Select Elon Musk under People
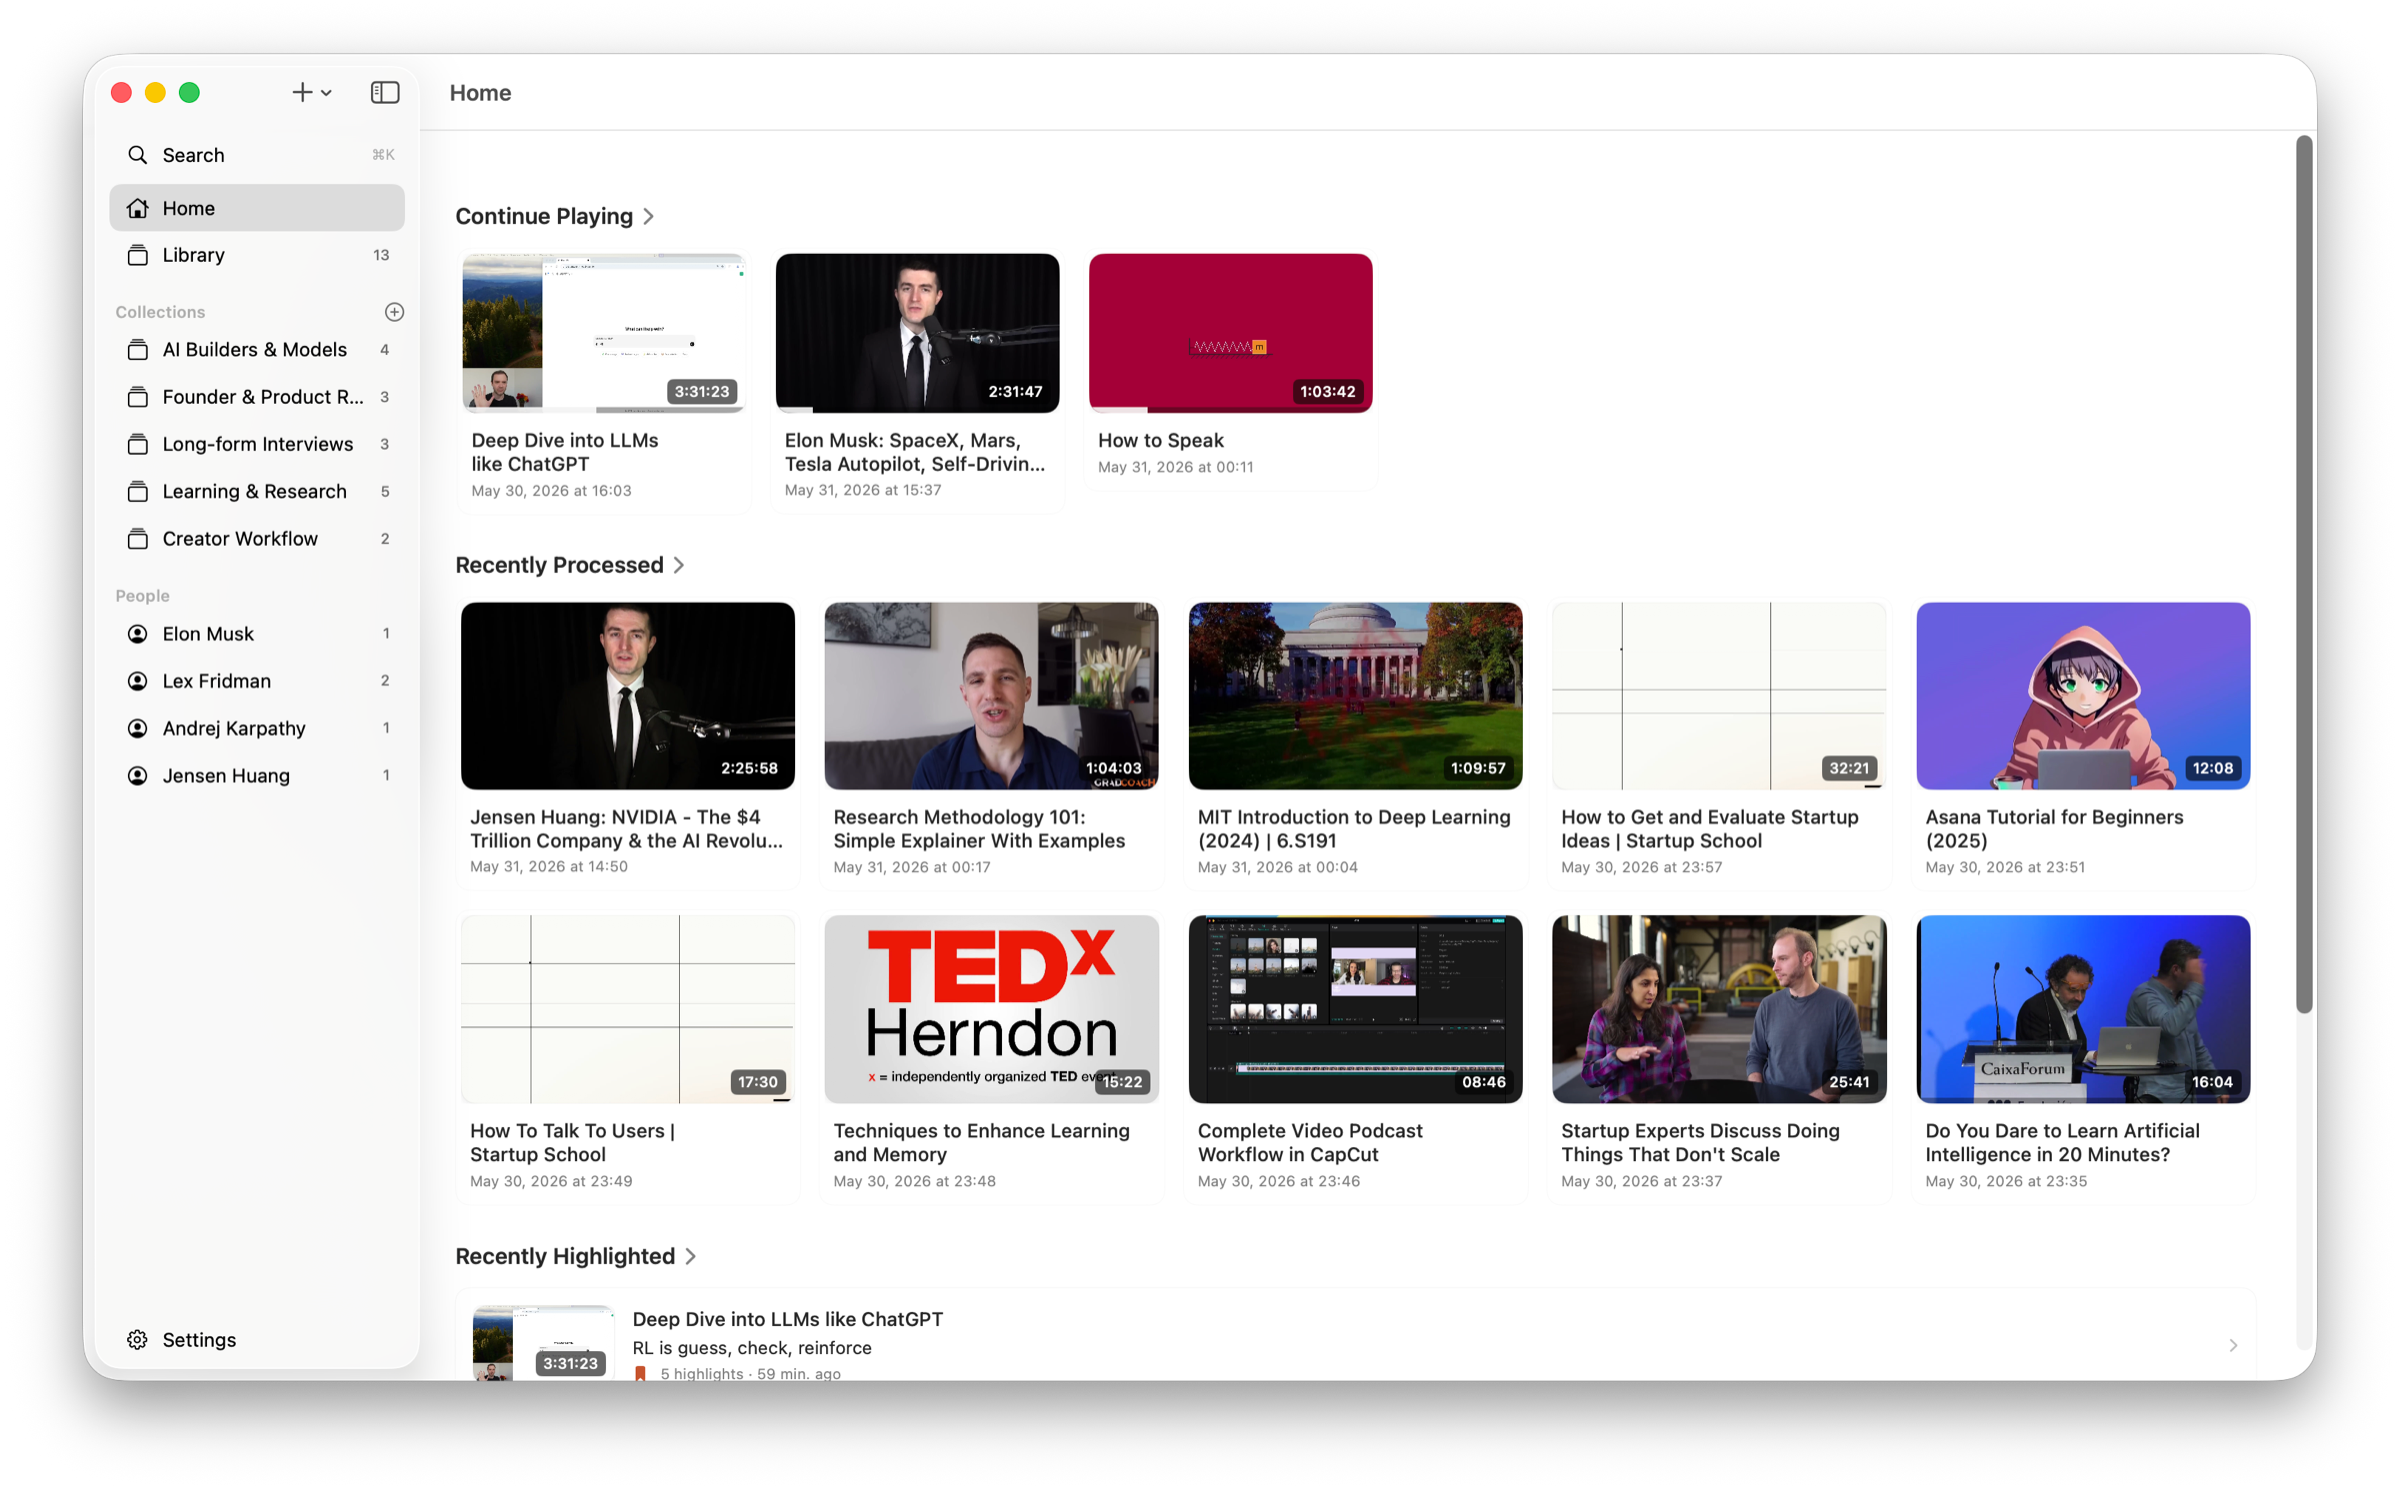 [x=257, y=634]
